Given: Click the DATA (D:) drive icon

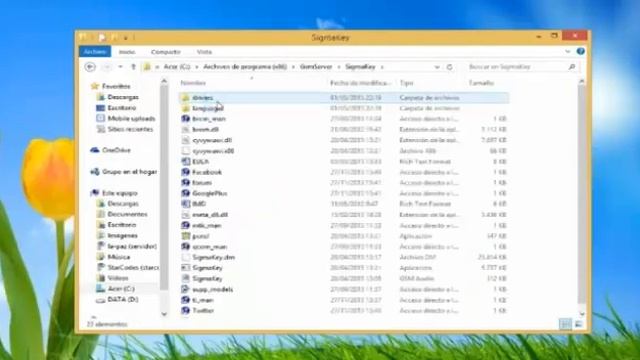Looking at the screenshot, I should click(100, 299).
